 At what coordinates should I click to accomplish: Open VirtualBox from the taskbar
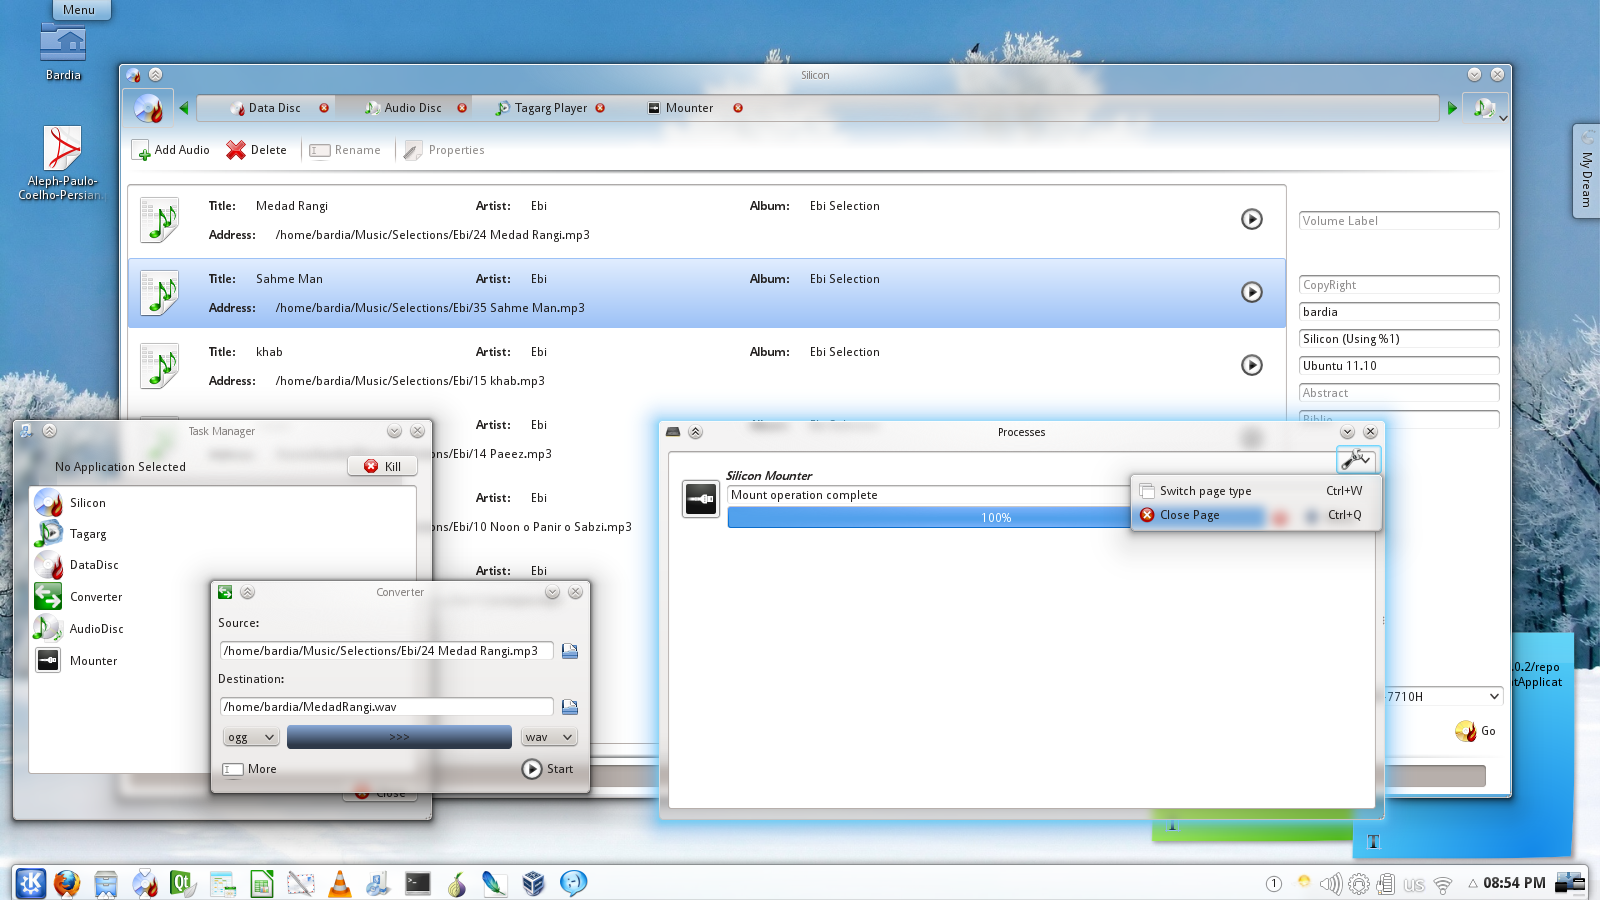point(534,883)
